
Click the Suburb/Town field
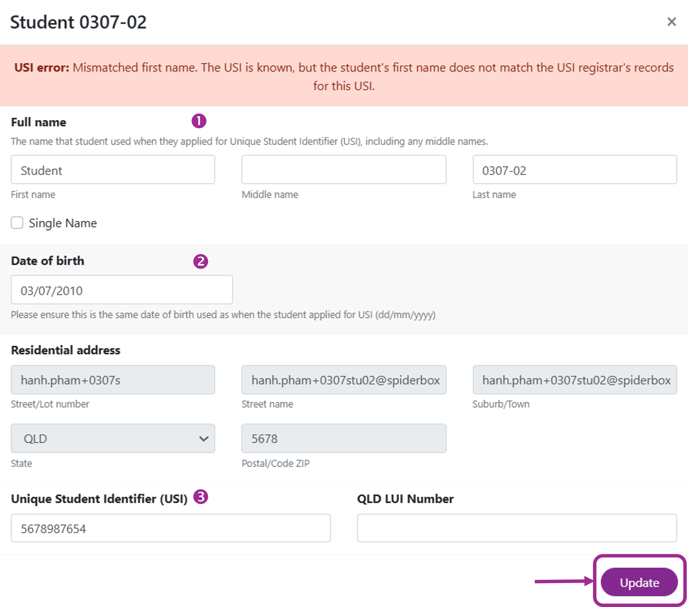(x=574, y=380)
